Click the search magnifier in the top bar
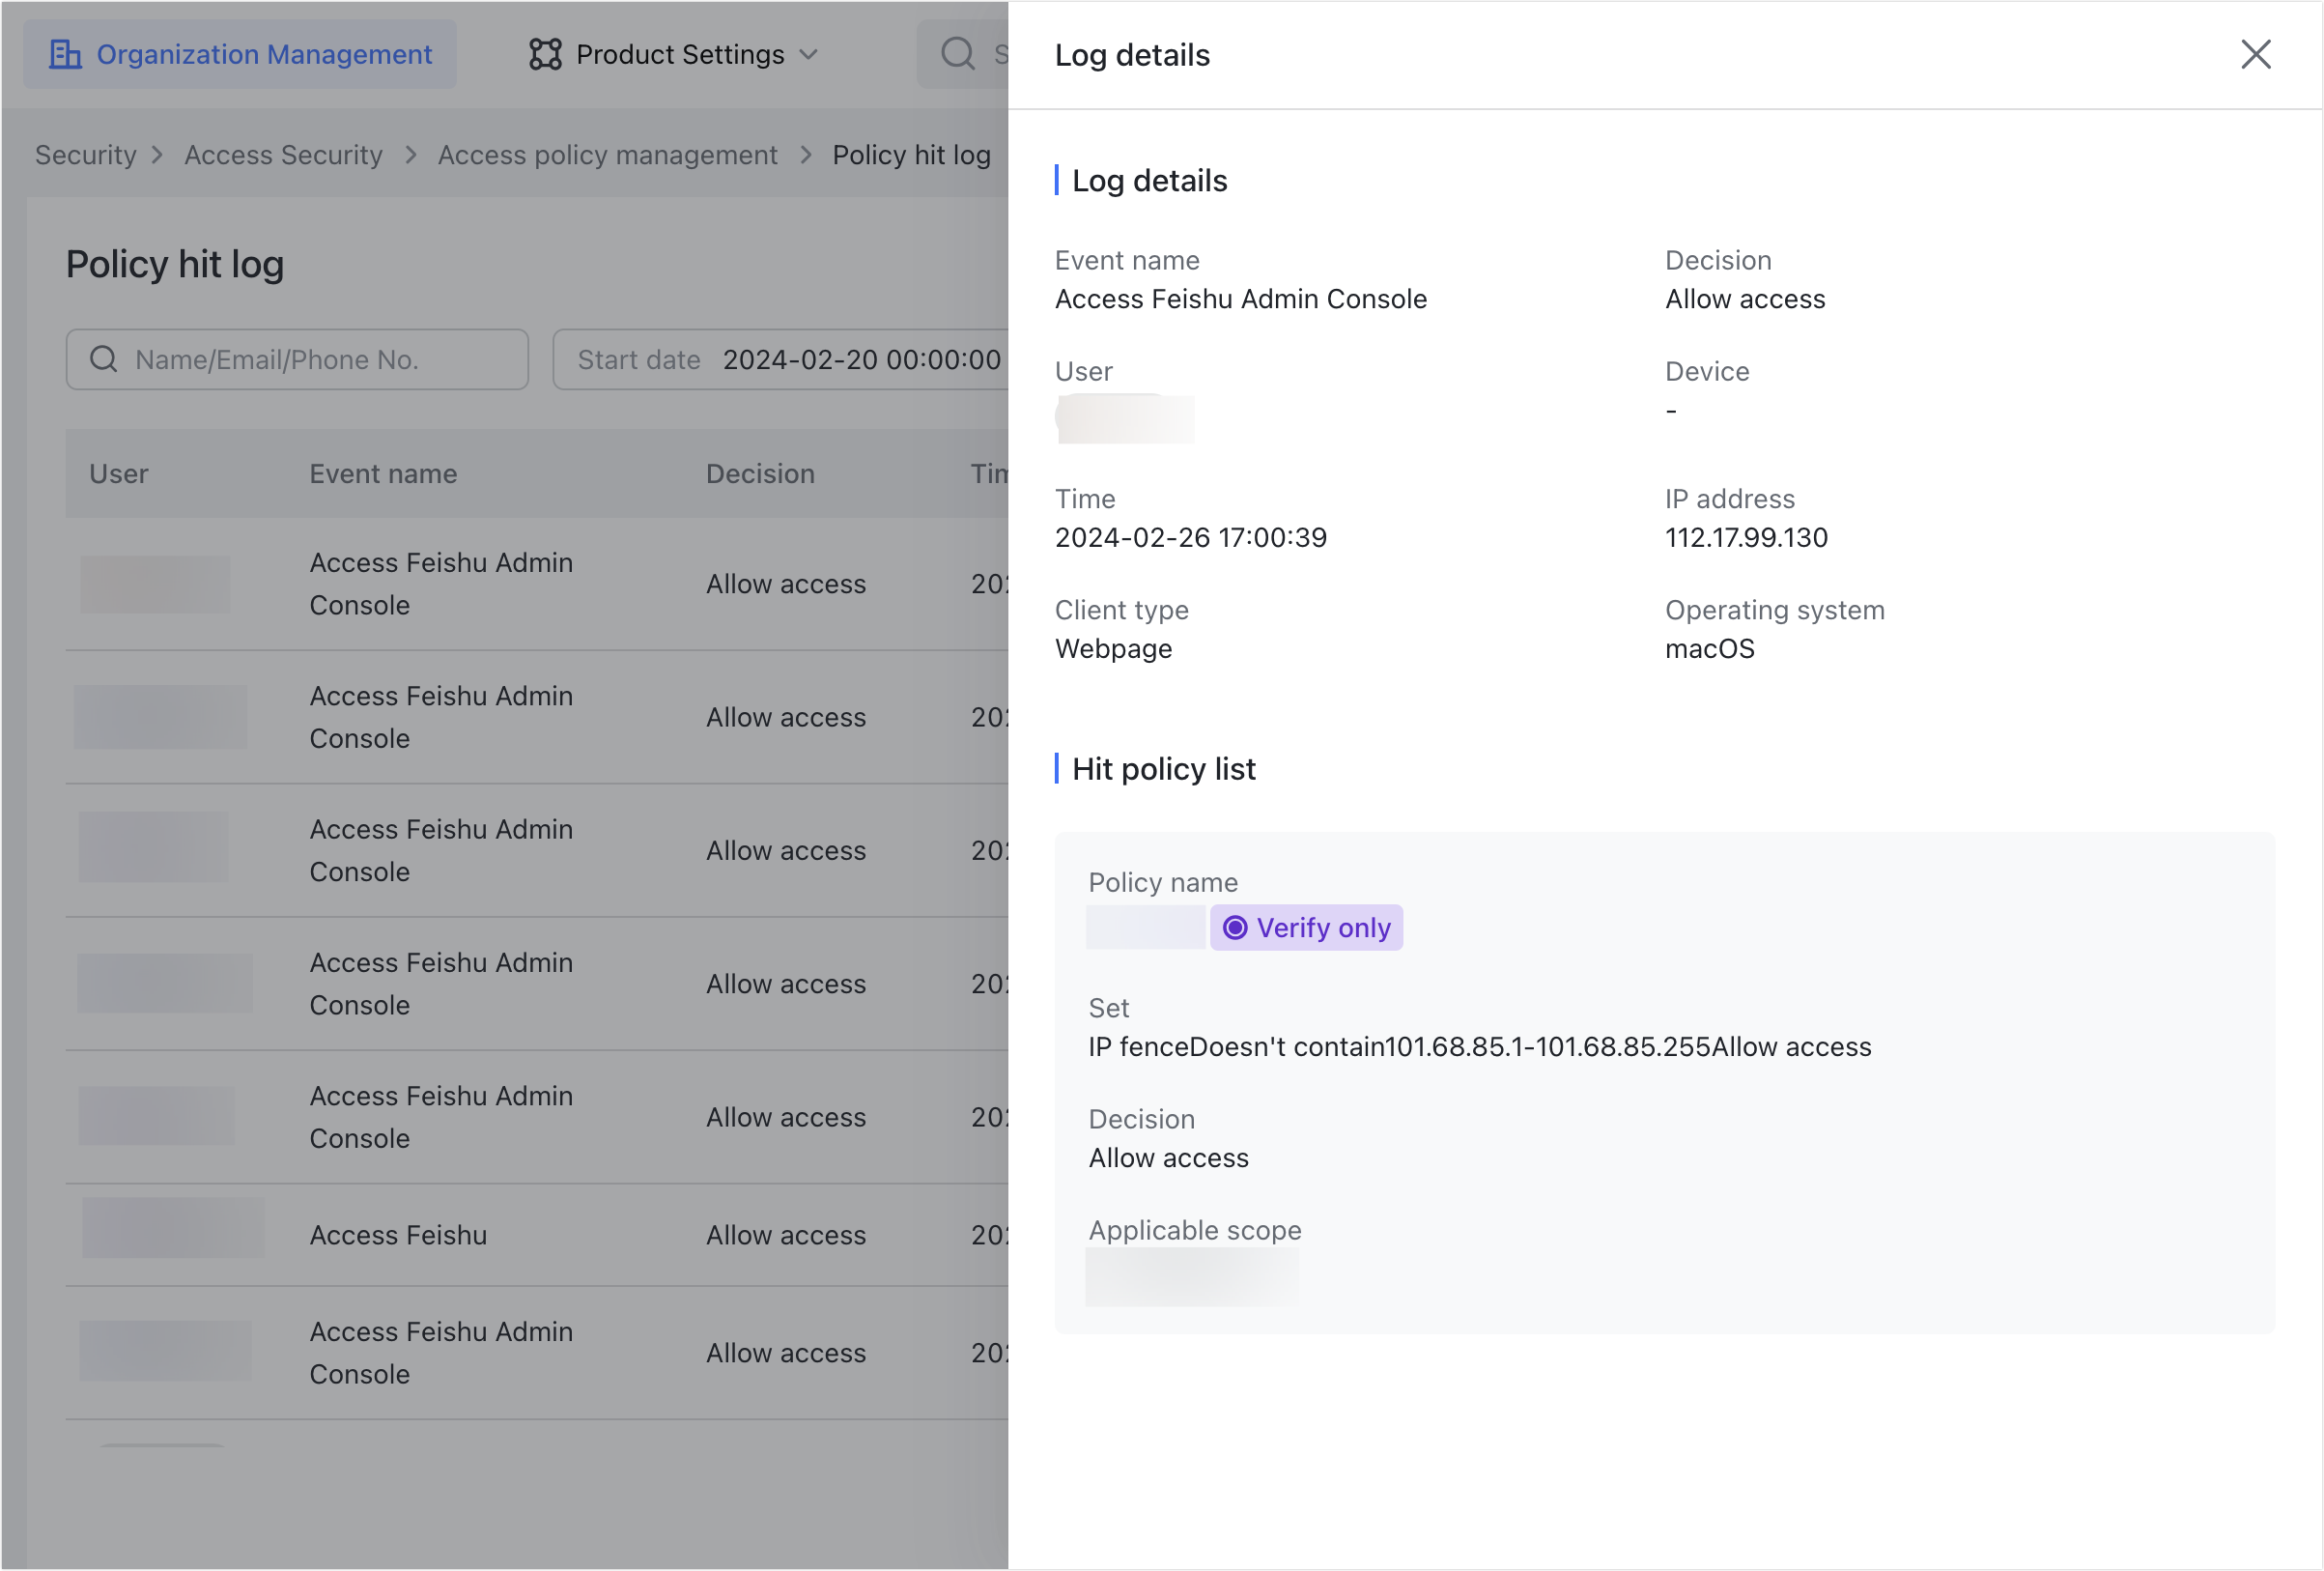The image size is (2324, 1571). [x=957, y=54]
